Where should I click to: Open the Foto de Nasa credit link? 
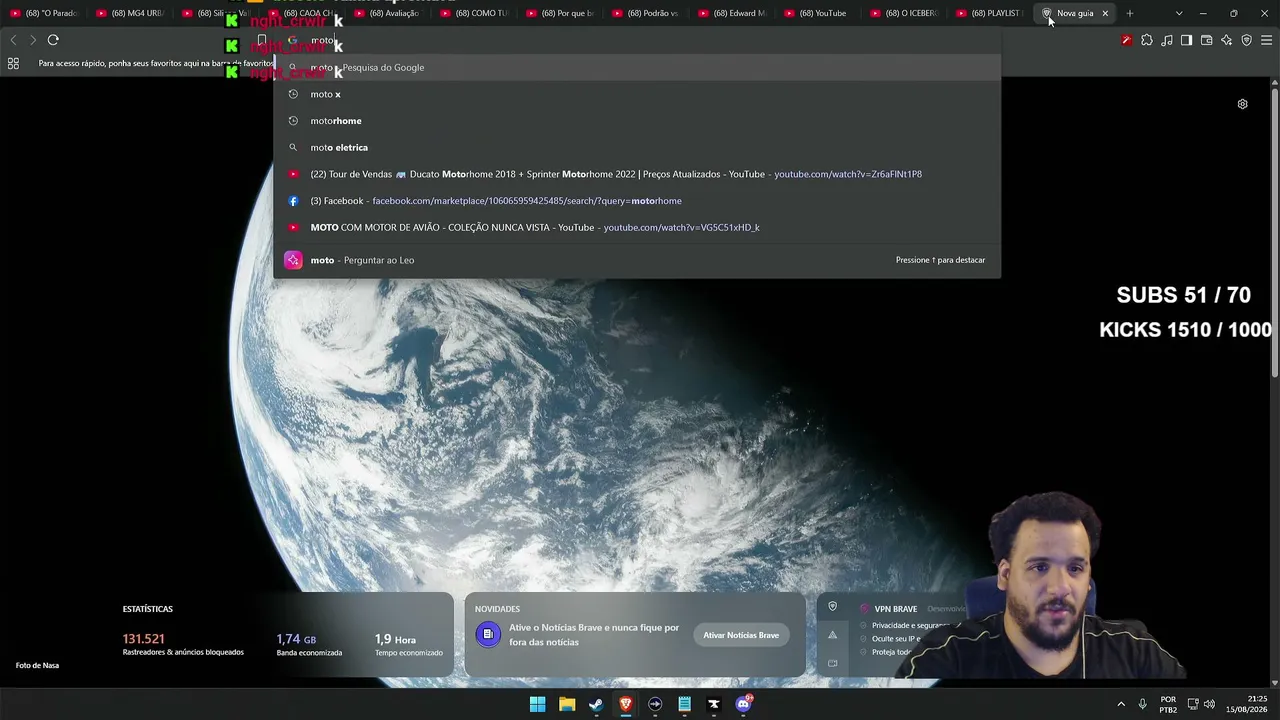pyautogui.click(x=37, y=665)
